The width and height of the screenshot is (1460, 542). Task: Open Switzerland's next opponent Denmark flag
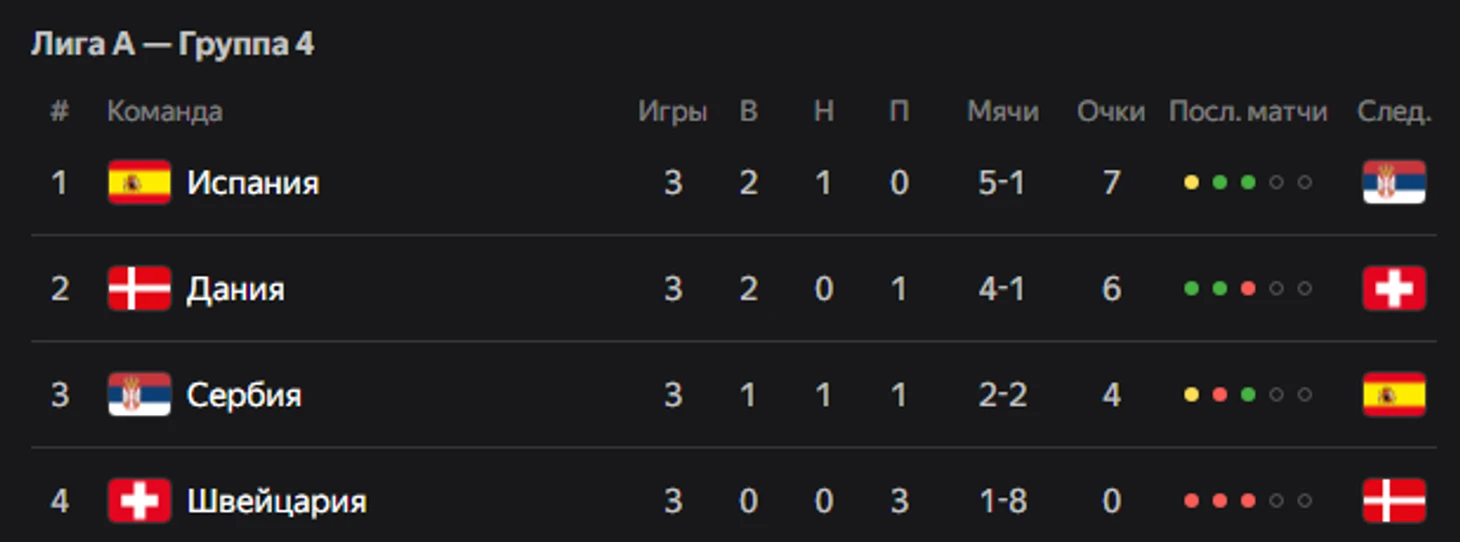point(1394,501)
